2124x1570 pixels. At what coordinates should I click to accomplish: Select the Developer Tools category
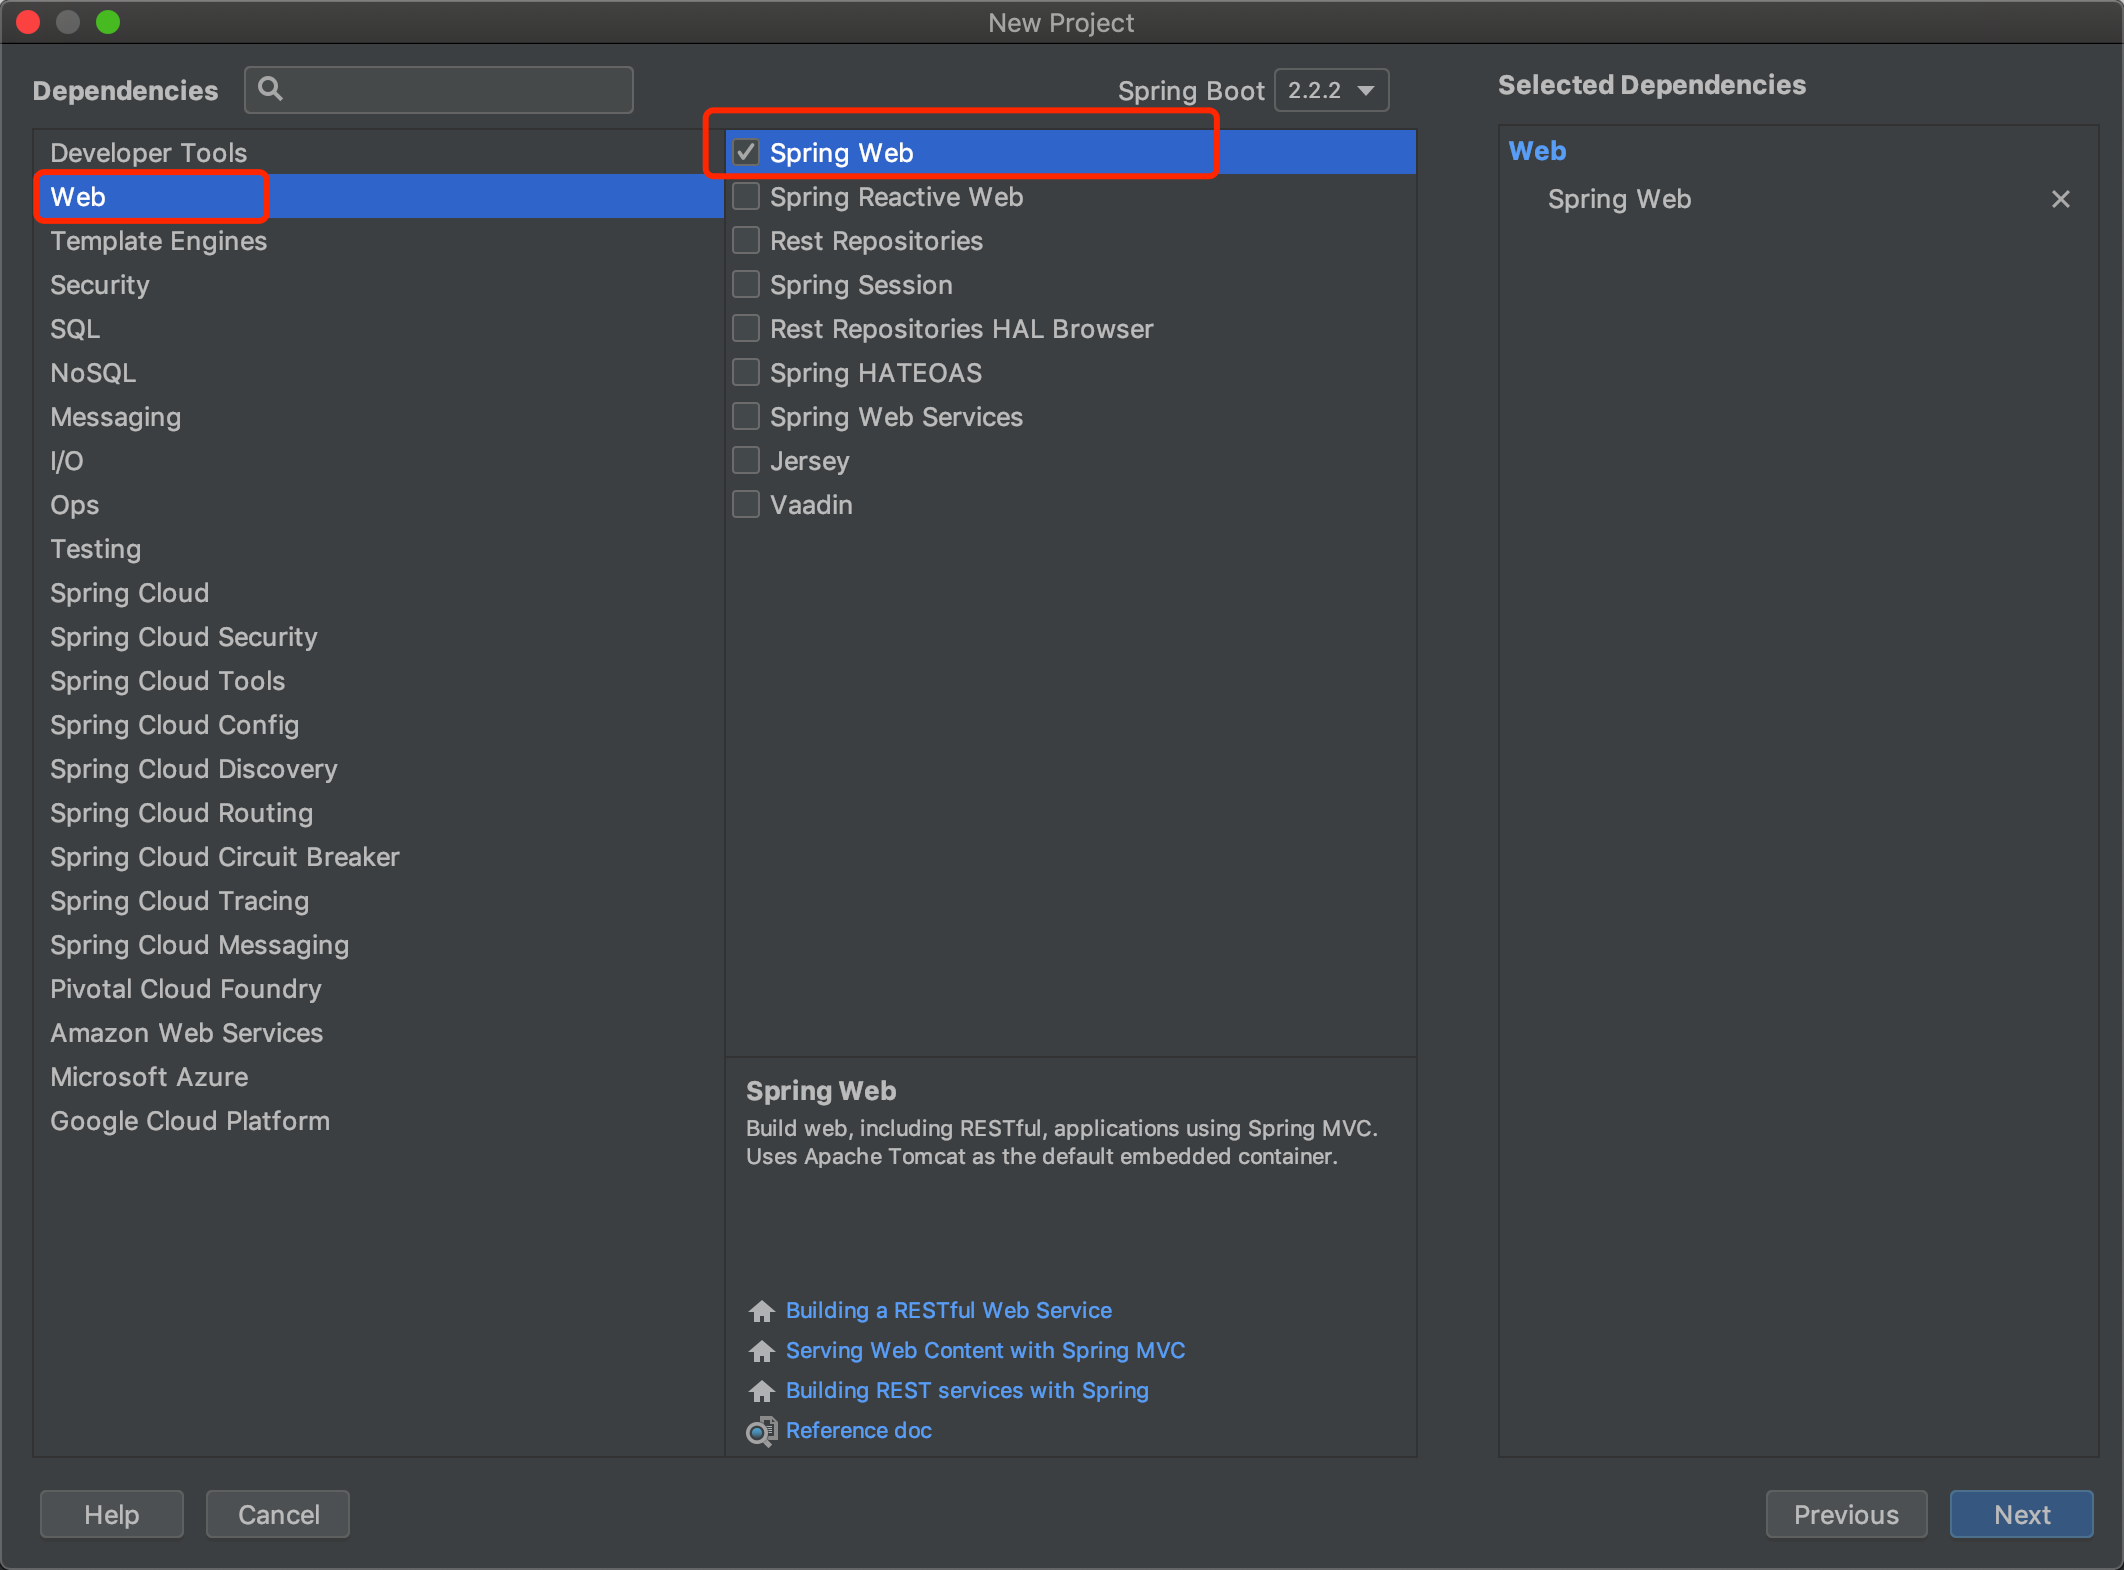tap(378, 152)
